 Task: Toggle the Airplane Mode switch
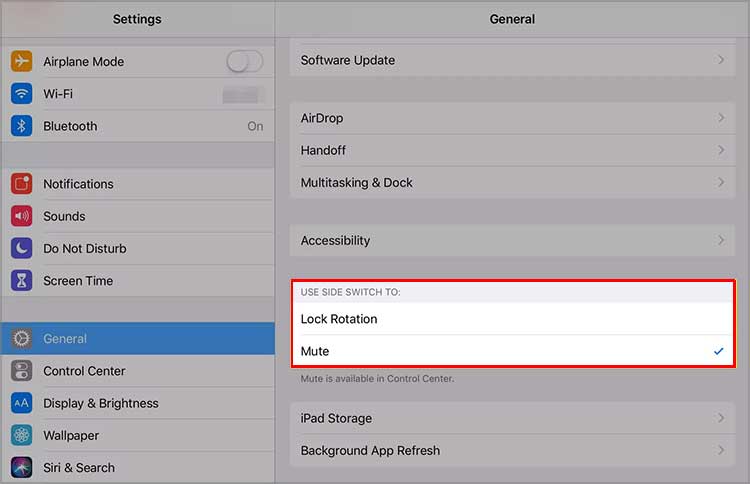pos(244,61)
